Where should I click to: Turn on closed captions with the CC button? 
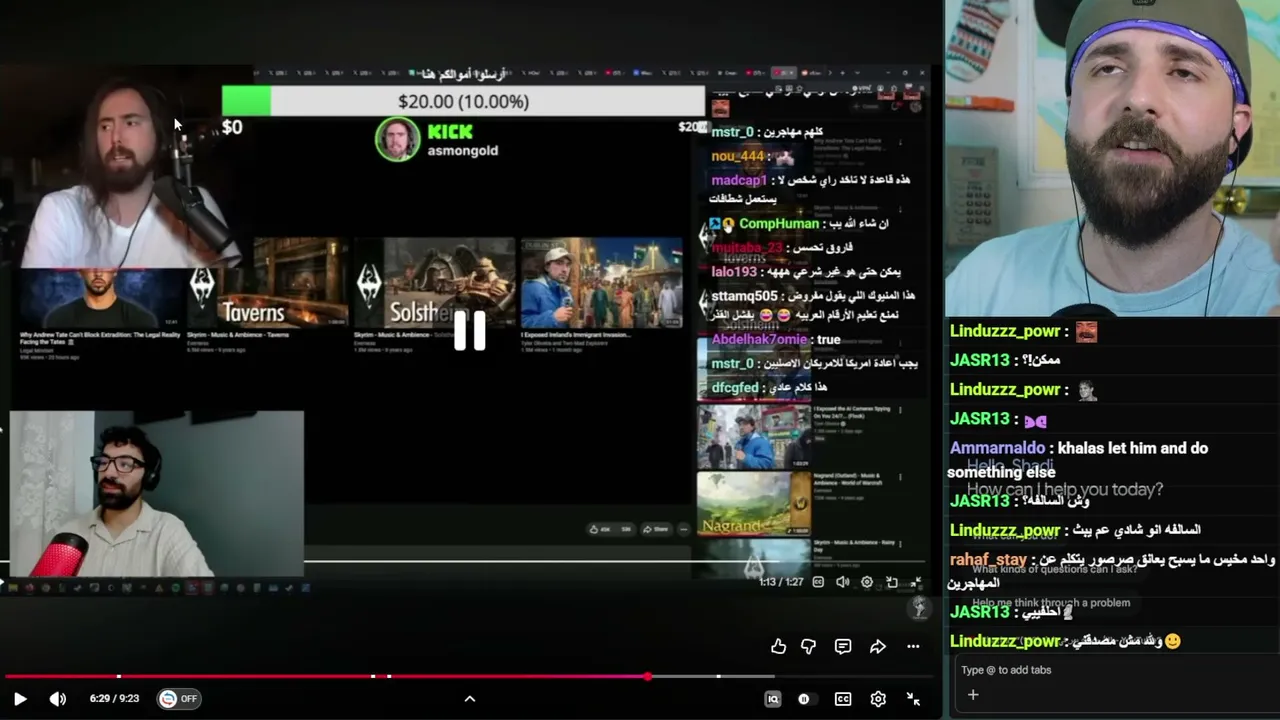point(843,699)
